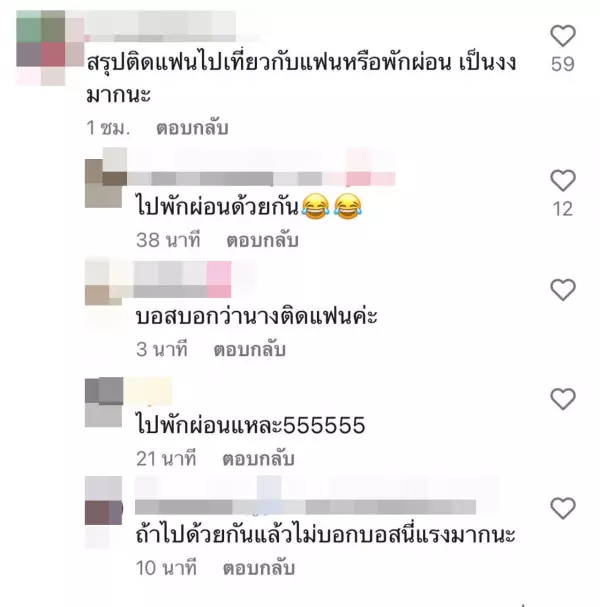The height and width of the screenshot is (607, 600).
Task: Open the avatar beside 'ไปพักผ่อนด้วยกัน' reply
Action: click(x=106, y=178)
